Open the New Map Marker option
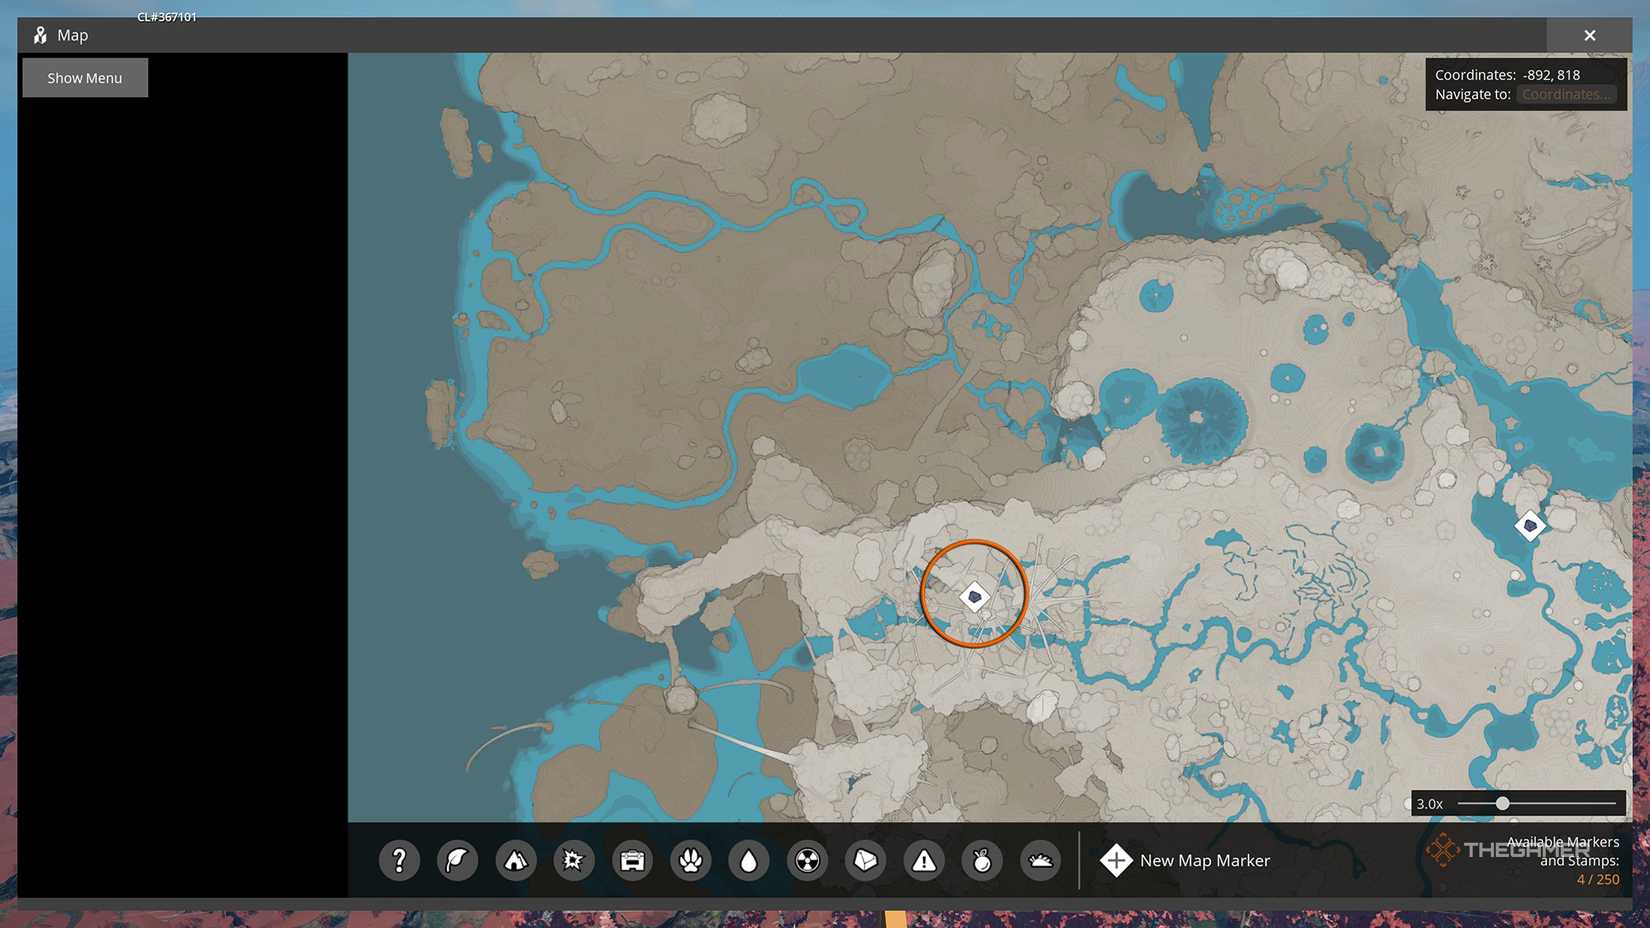 point(1204,860)
